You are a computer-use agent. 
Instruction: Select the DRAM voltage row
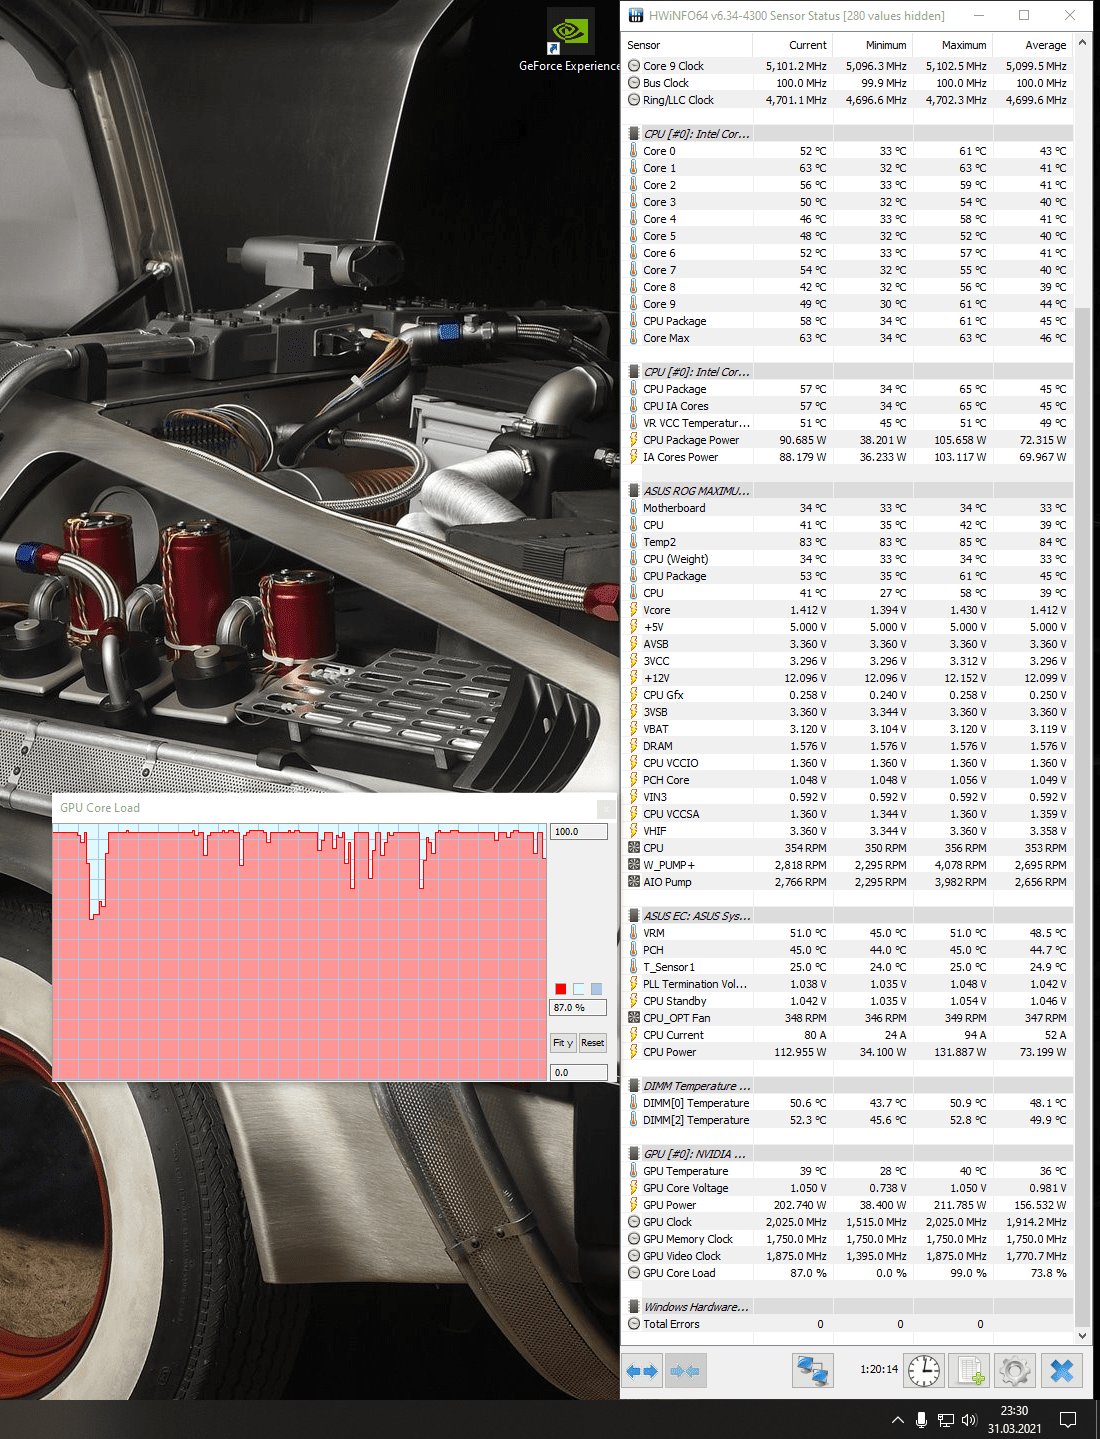pos(847,746)
